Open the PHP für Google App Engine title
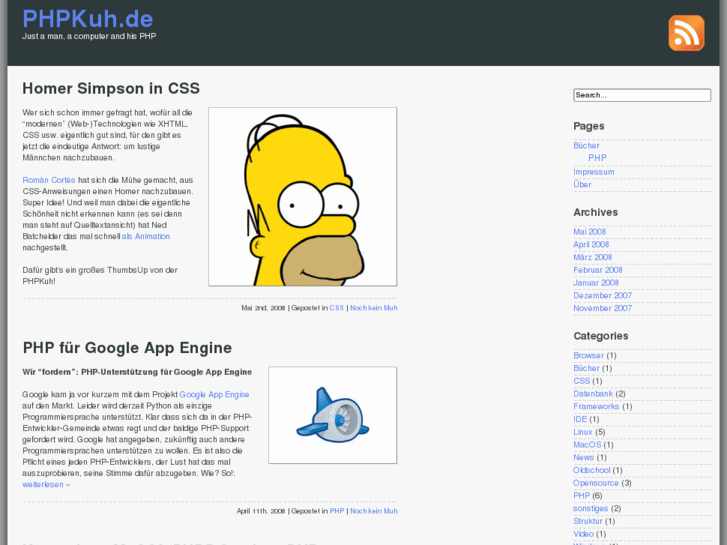727x545 pixels. 127,347
